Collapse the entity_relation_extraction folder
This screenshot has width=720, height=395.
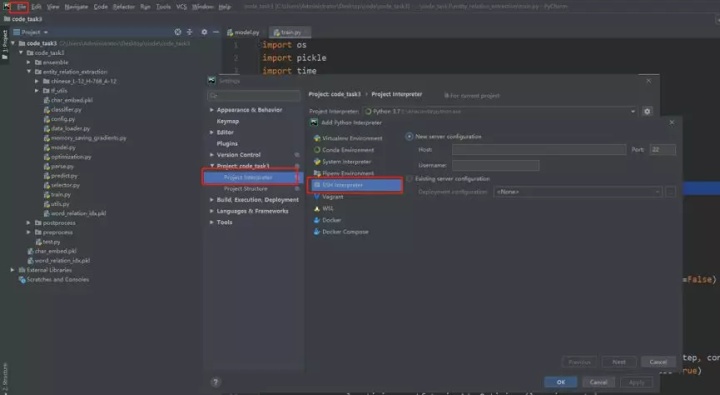tap(29, 72)
